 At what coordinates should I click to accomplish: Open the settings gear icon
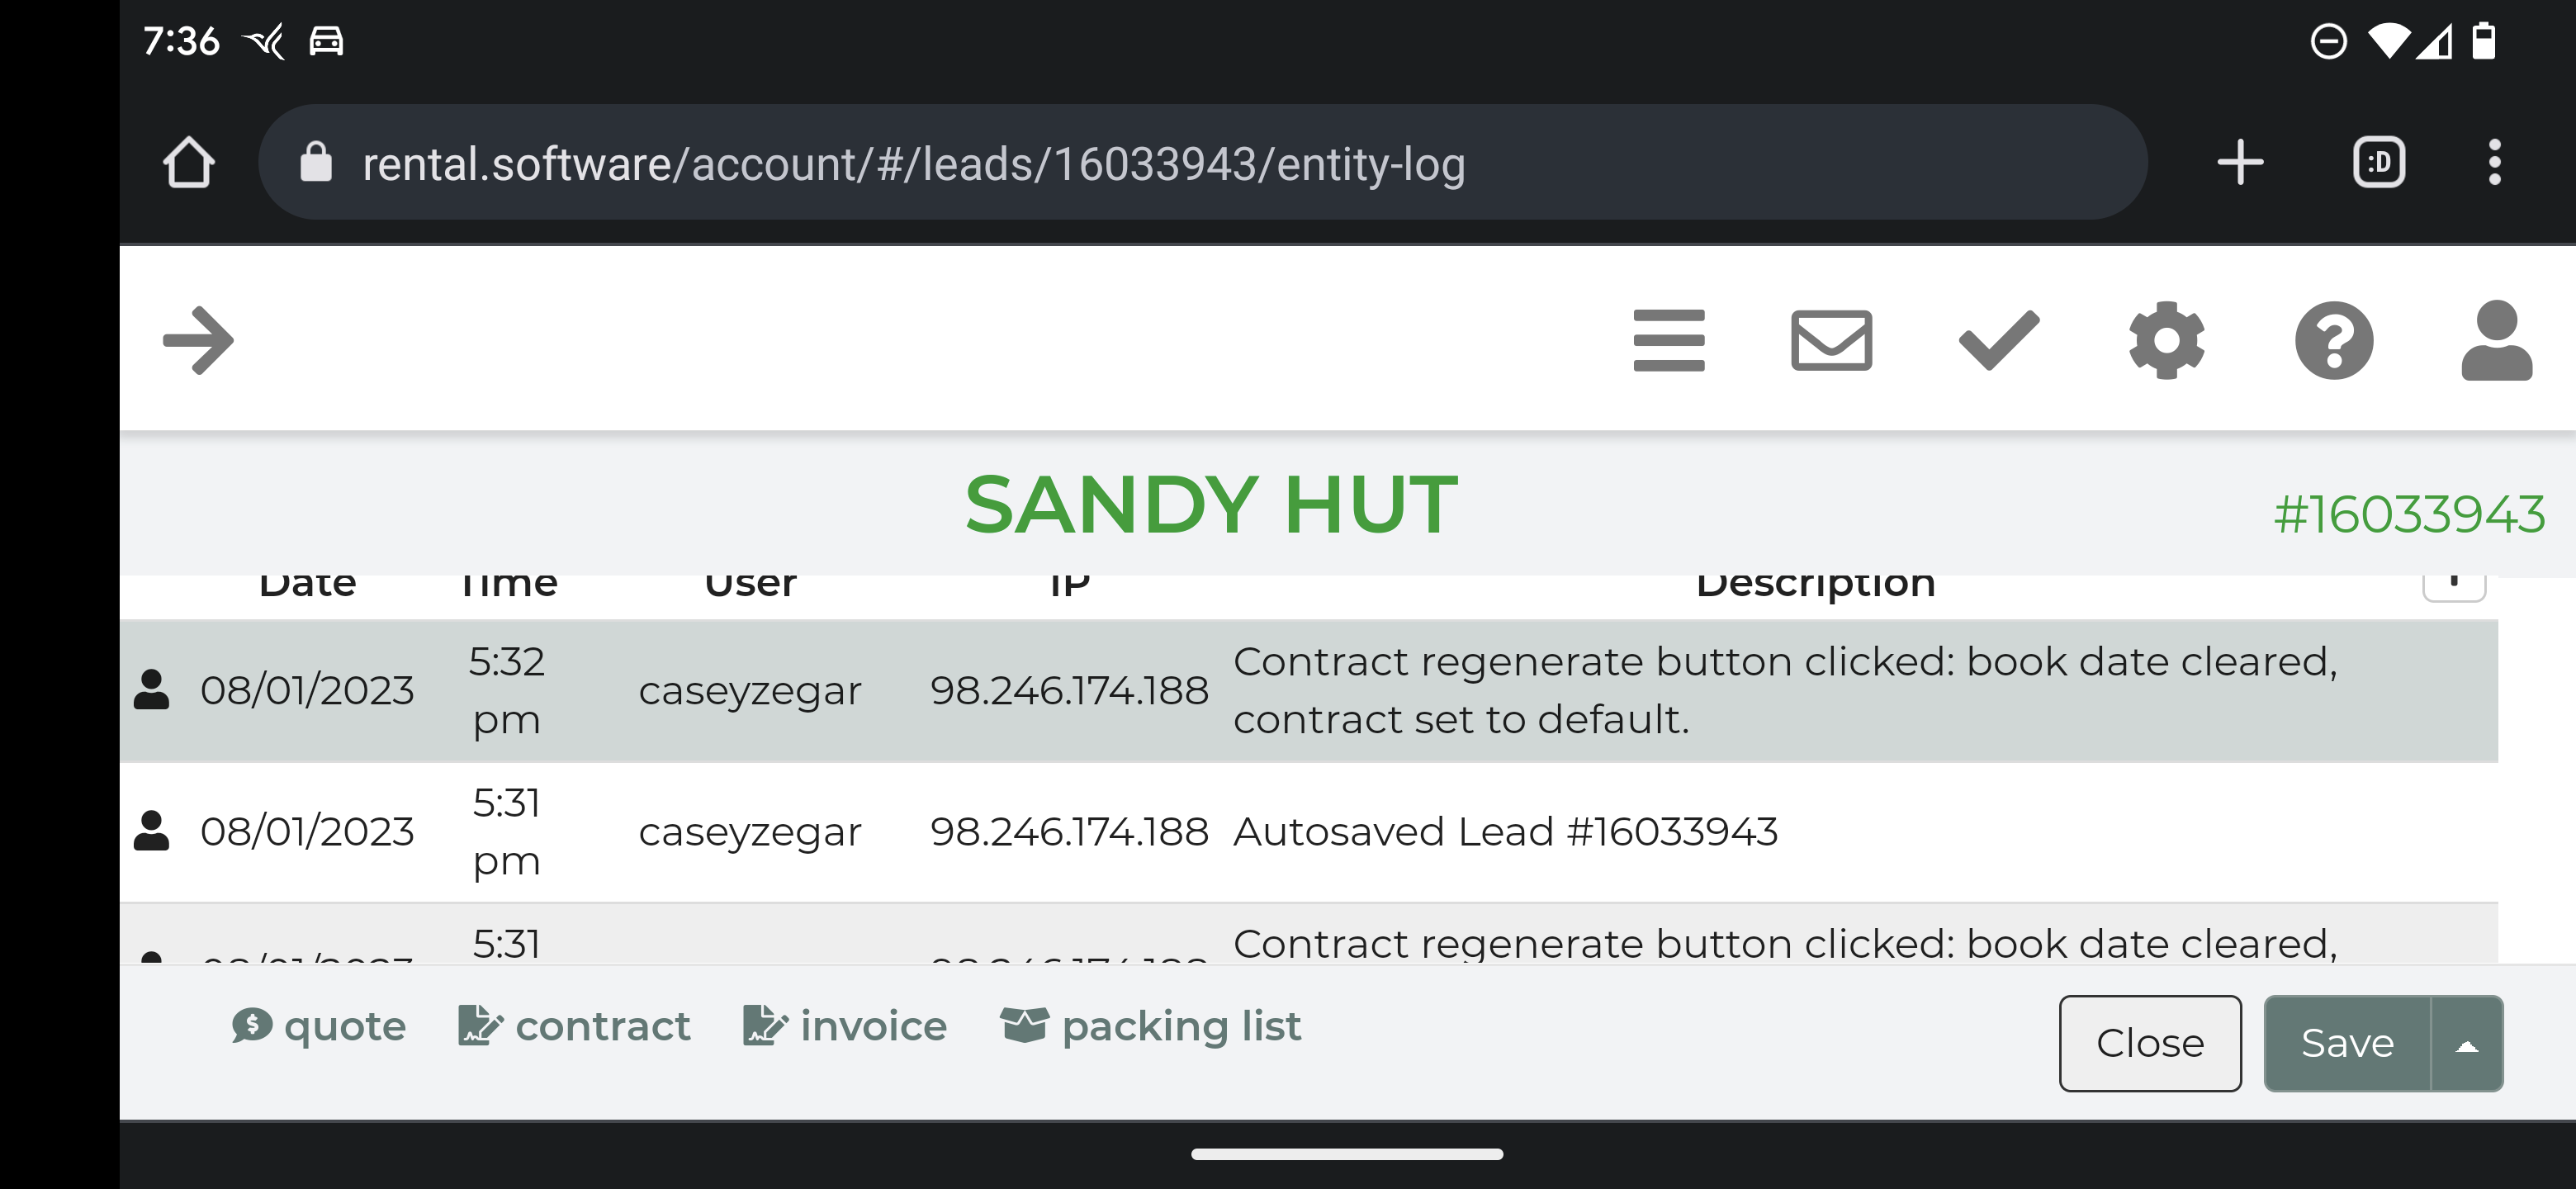click(x=2166, y=340)
